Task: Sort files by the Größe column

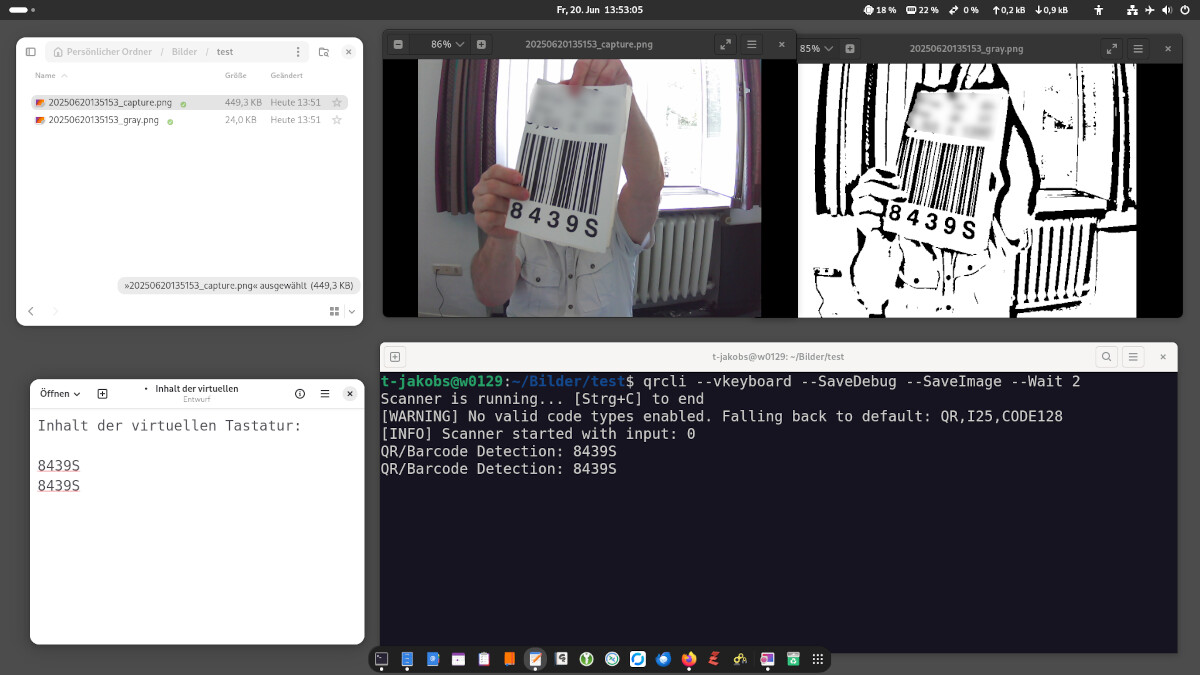Action: click(x=236, y=76)
